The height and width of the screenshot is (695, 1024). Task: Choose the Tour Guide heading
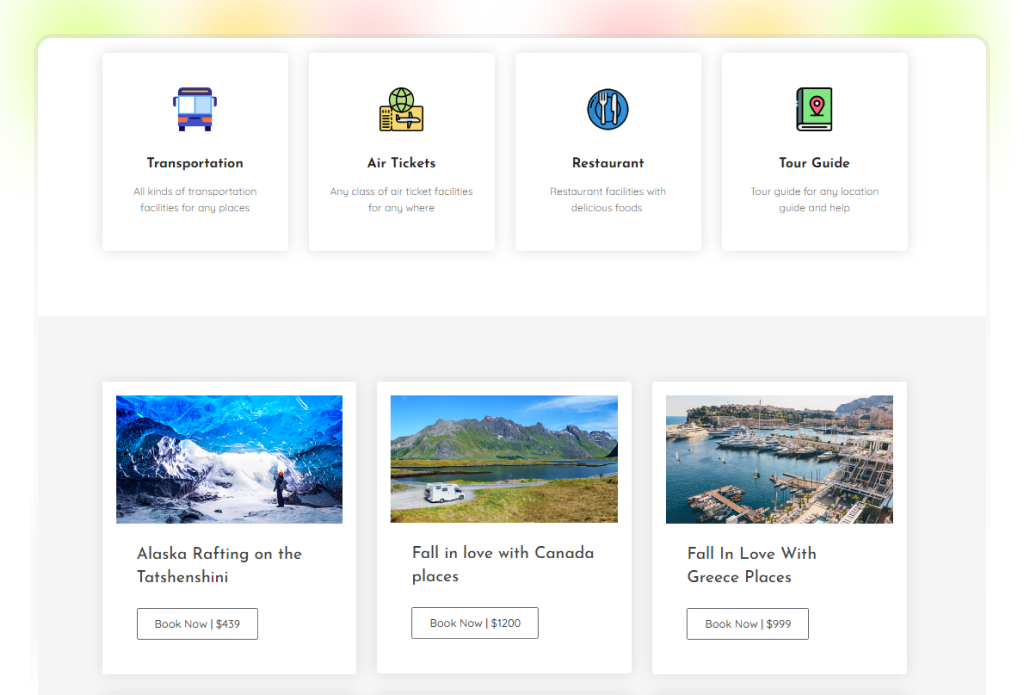pos(814,163)
